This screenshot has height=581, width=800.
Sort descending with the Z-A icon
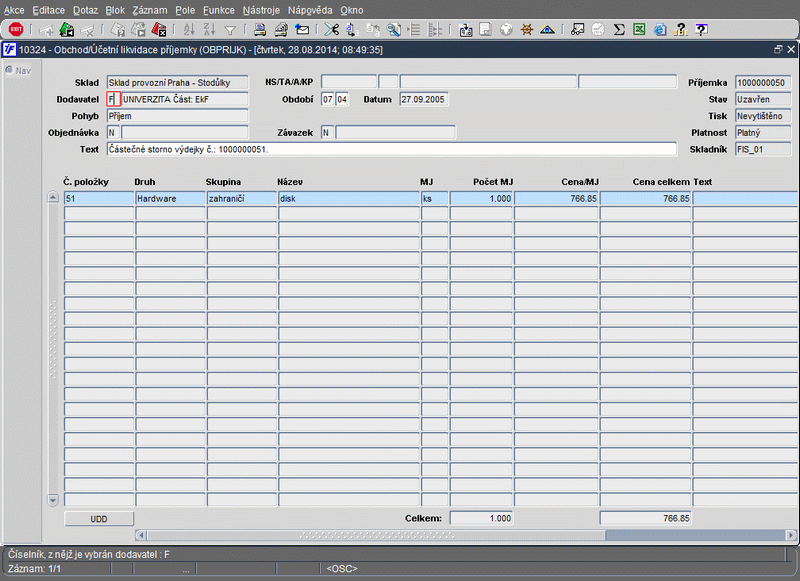(x=210, y=30)
